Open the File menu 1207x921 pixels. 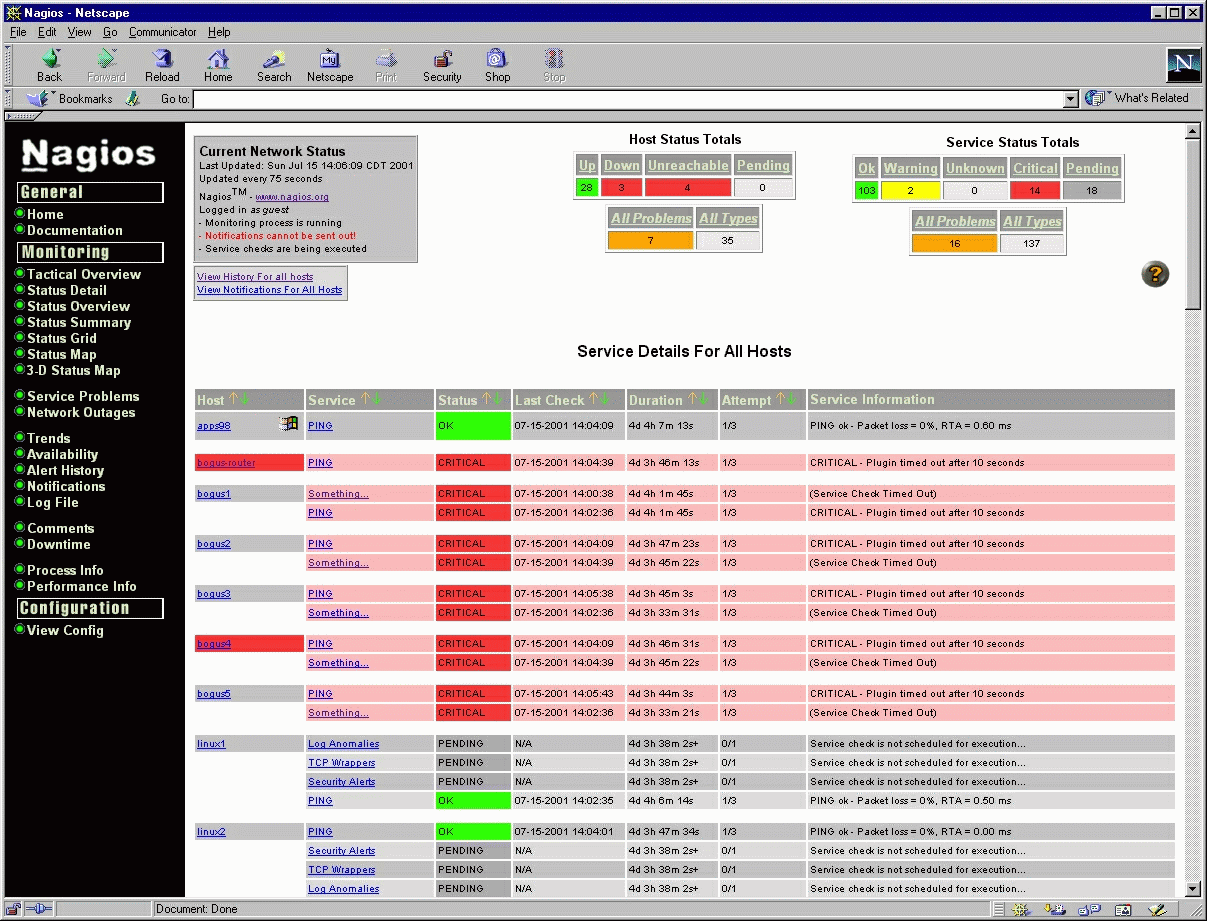(18, 32)
